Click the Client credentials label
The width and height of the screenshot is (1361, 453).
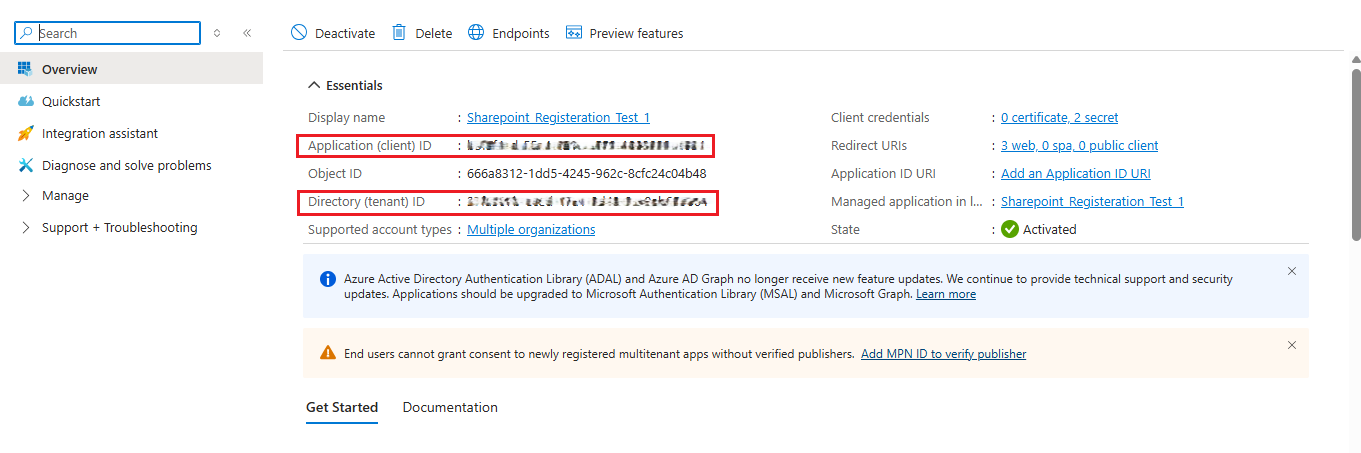pyautogui.click(x=880, y=117)
